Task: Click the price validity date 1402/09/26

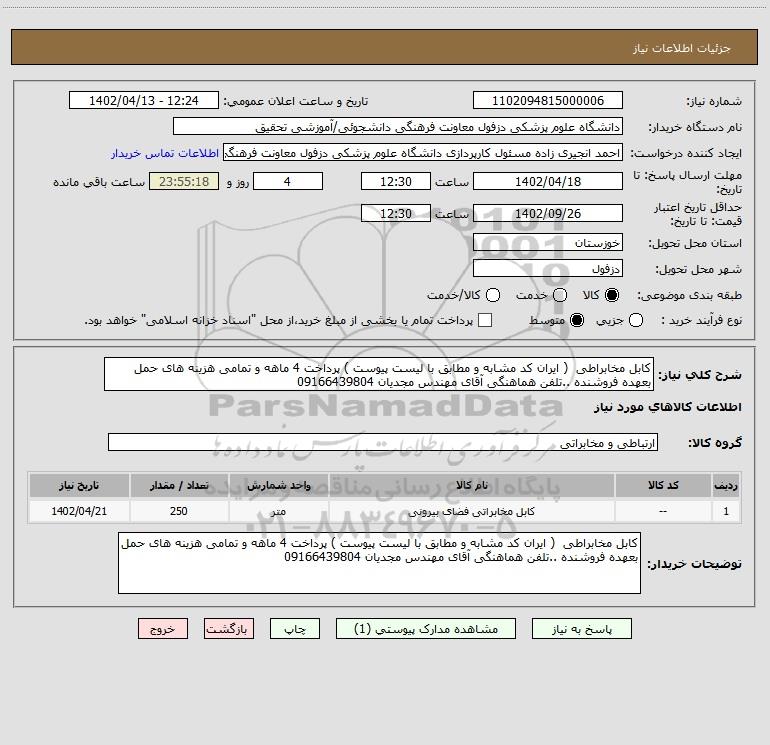Action: [x=548, y=213]
